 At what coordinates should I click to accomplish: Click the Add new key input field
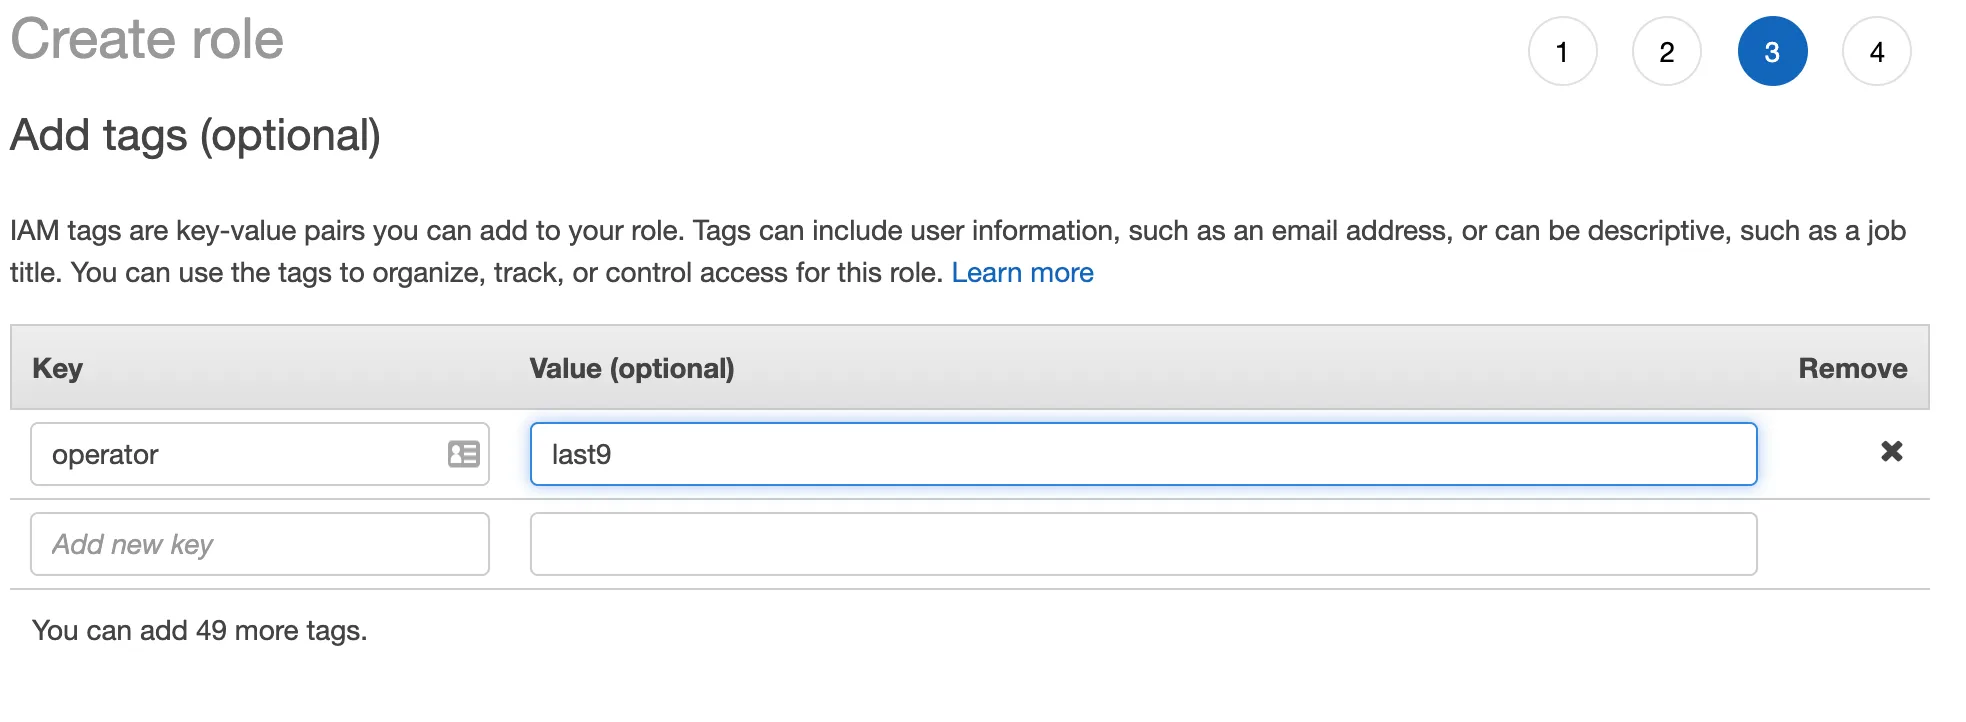click(x=260, y=544)
